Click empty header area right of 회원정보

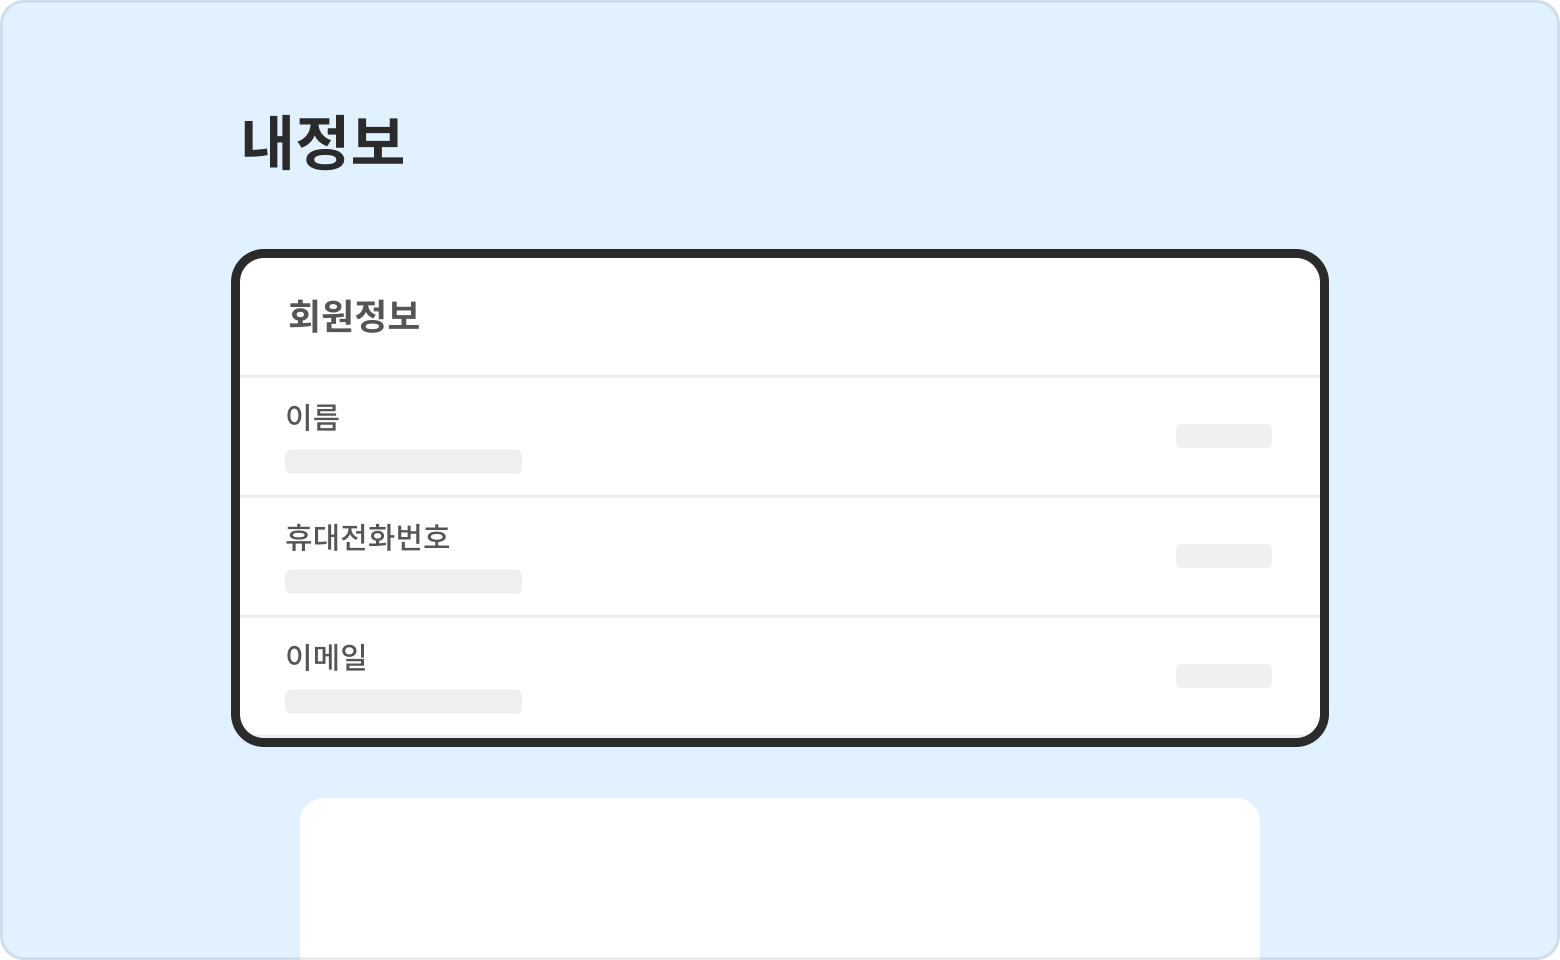pyautogui.click(x=850, y=316)
